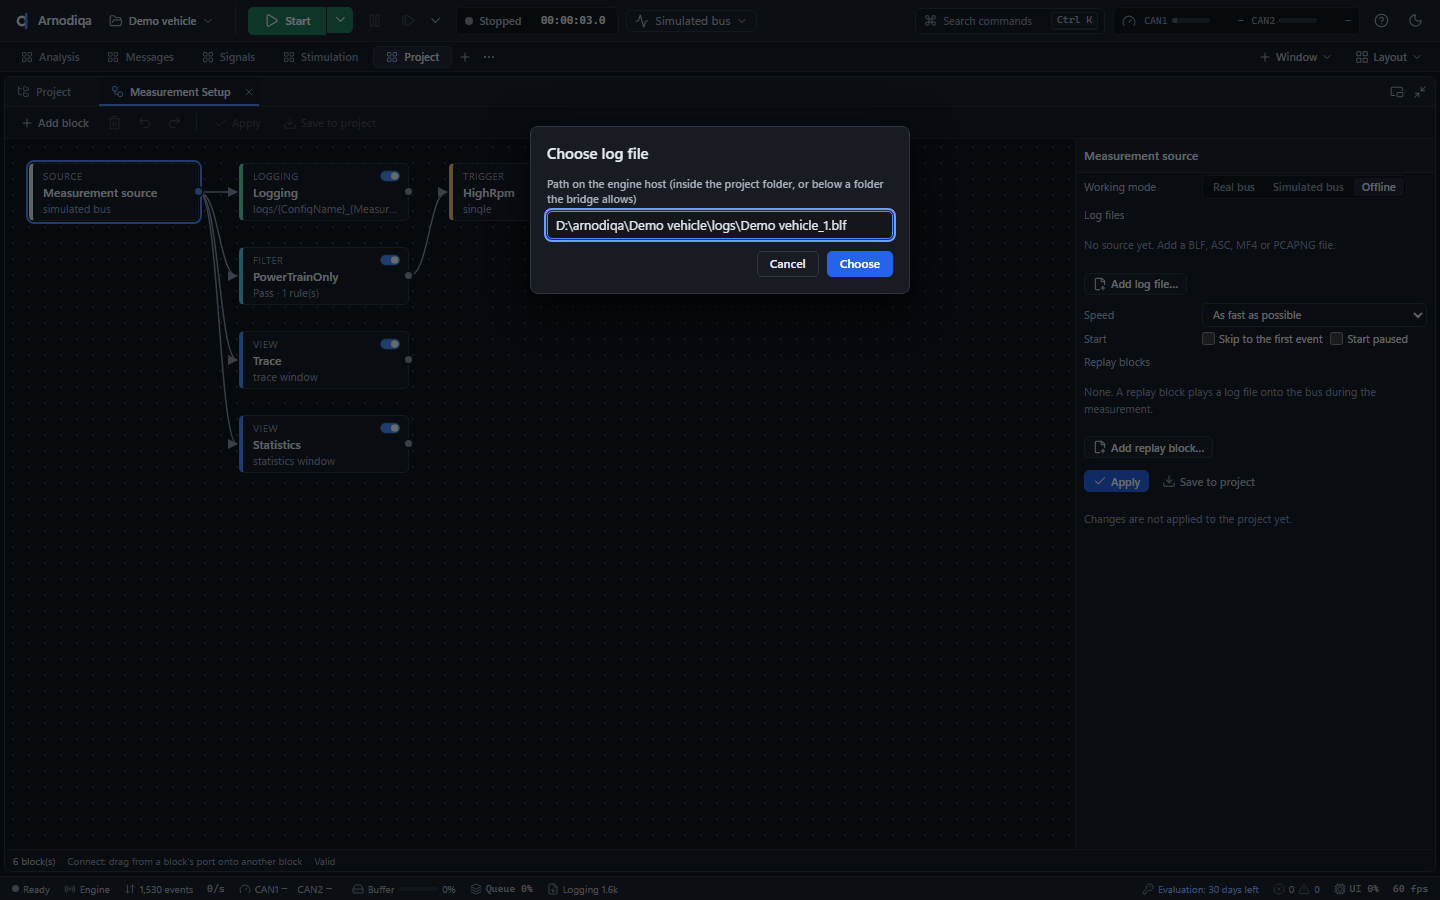The width and height of the screenshot is (1440, 900).
Task: Expand the Start button dropdown arrow
Action: 340,21
